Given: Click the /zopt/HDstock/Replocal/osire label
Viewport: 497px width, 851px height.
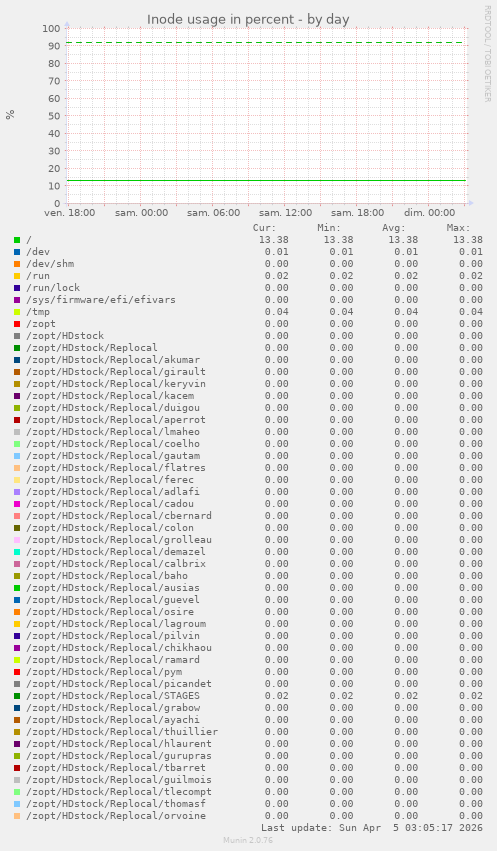Looking at the screenshot, I should (110, 611).
